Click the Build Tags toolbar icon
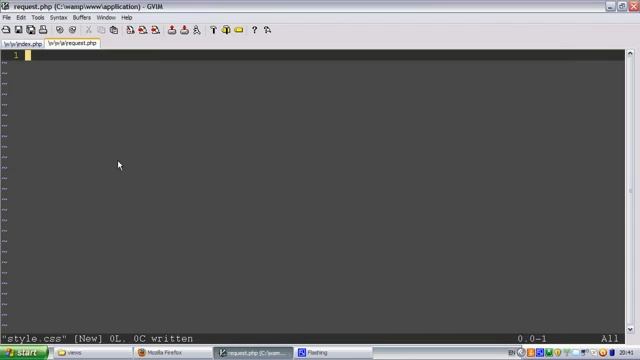The width and height of the screenshot is (640, 360). click(x=226, y=30)
